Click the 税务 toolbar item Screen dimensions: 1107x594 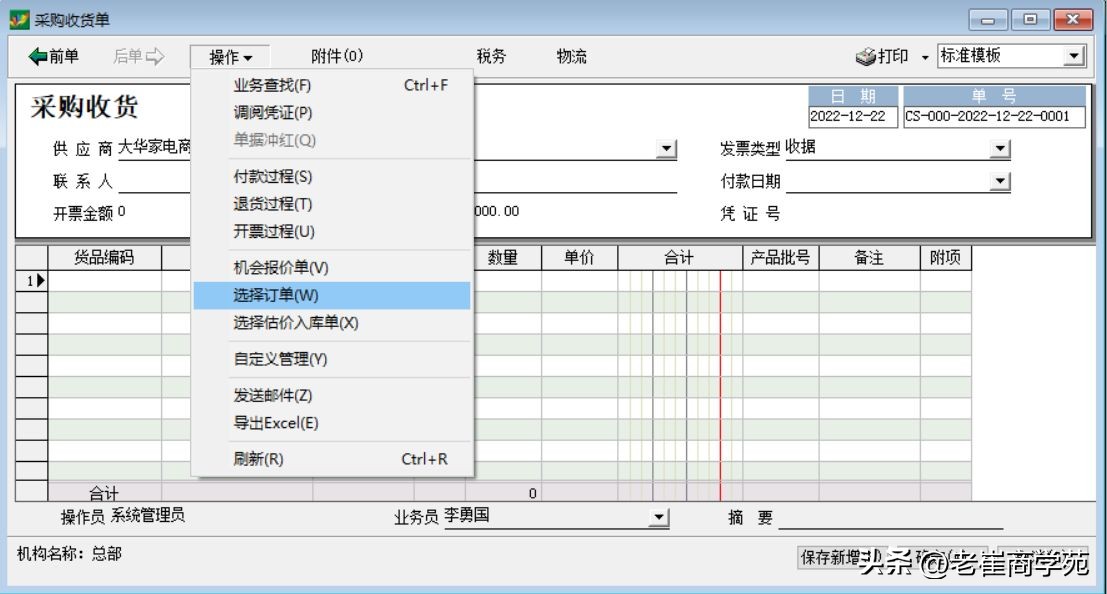pos(491,56)
